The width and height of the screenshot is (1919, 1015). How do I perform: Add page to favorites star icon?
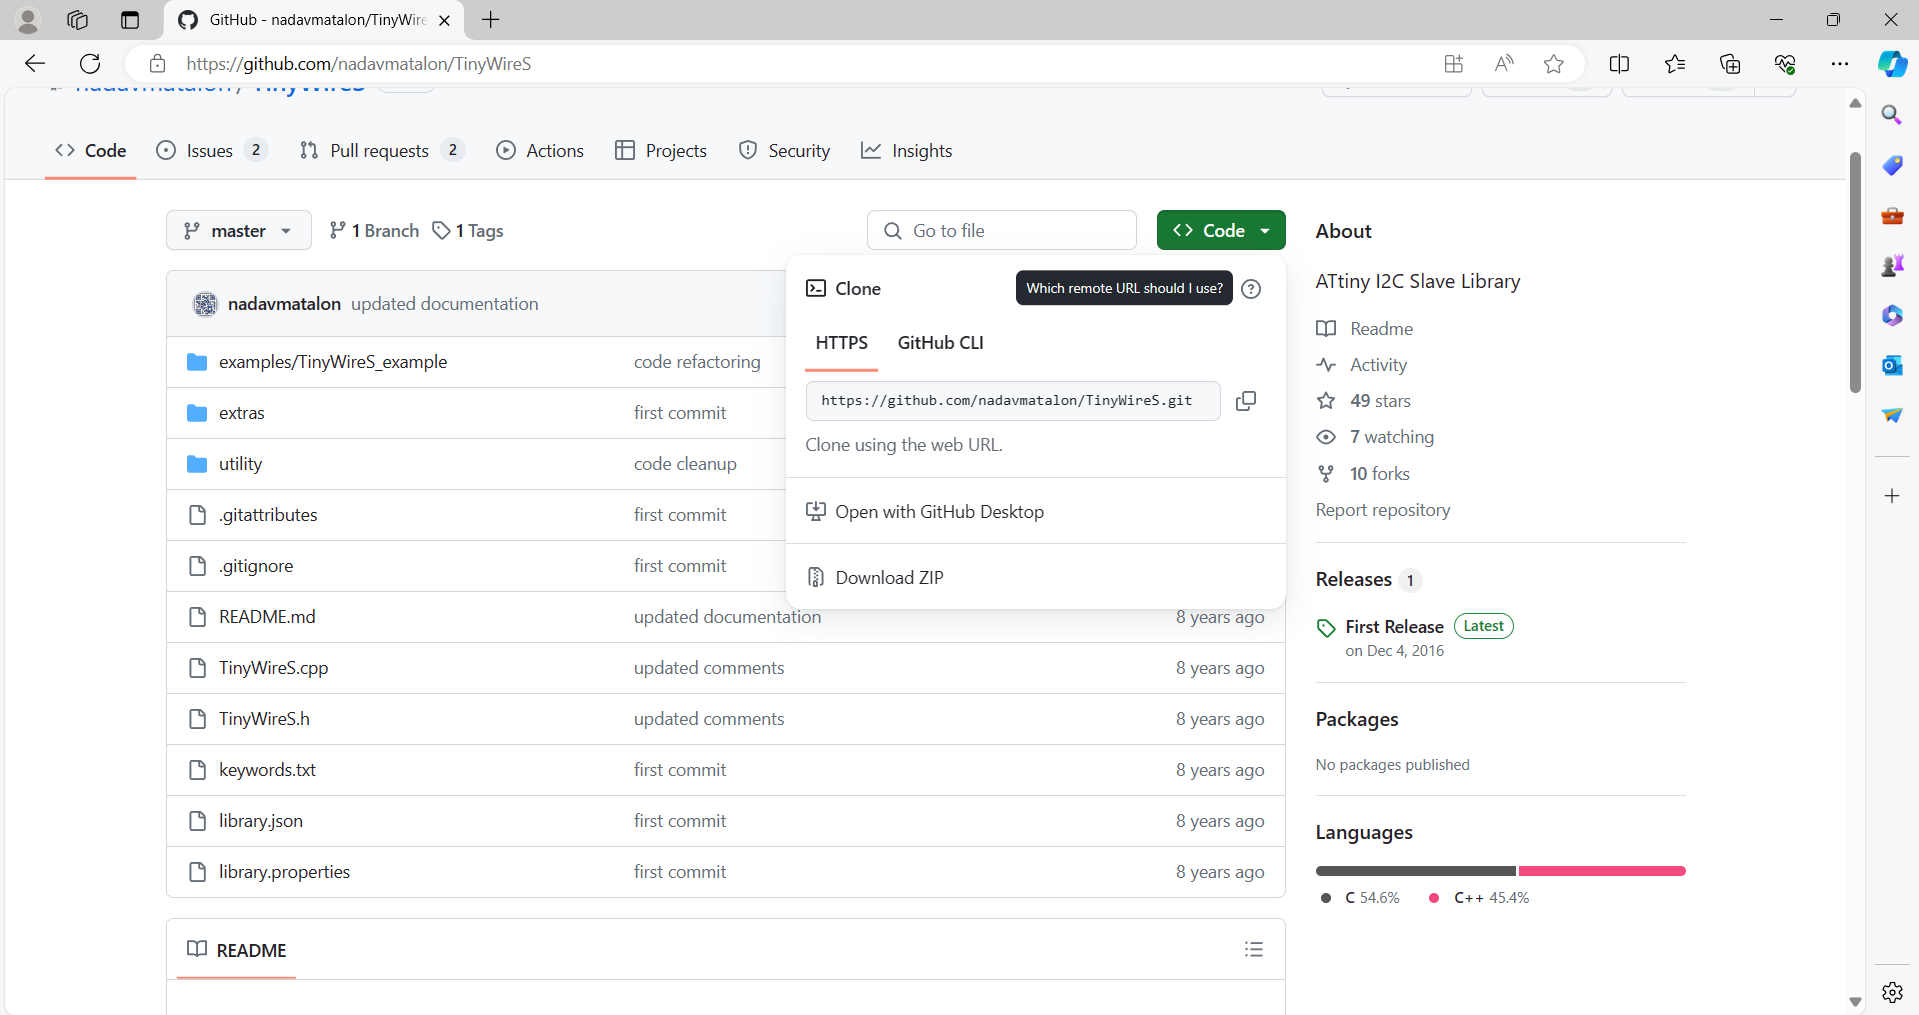coord(1553,64)
